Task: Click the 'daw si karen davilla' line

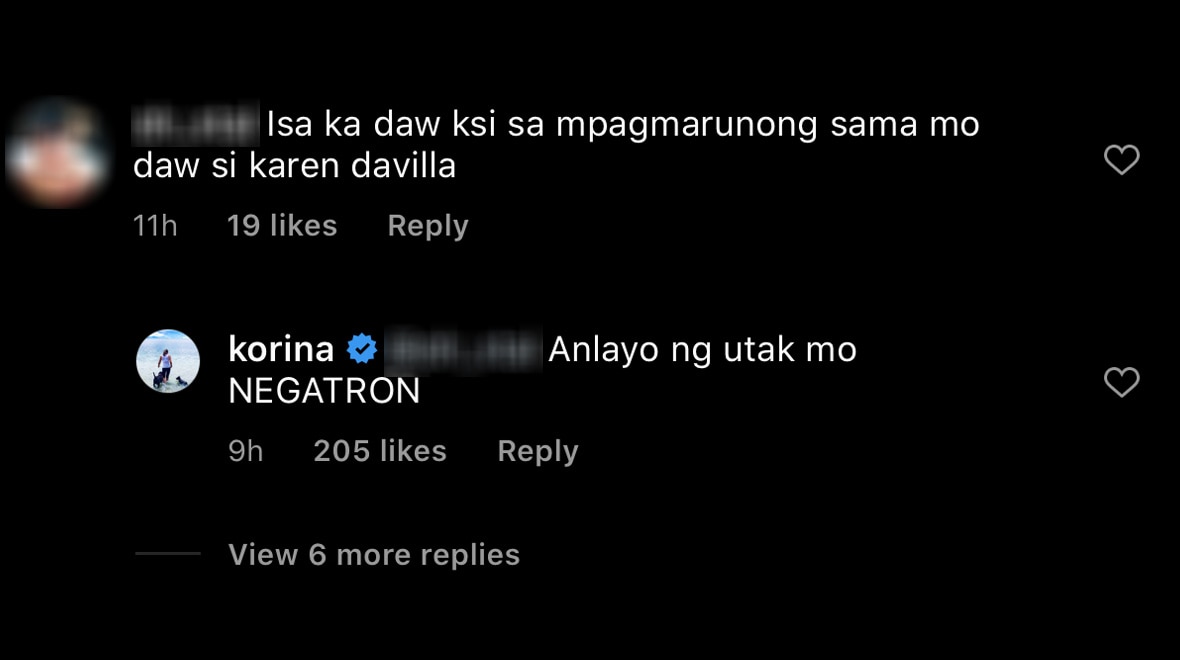Action: point(294,166)
